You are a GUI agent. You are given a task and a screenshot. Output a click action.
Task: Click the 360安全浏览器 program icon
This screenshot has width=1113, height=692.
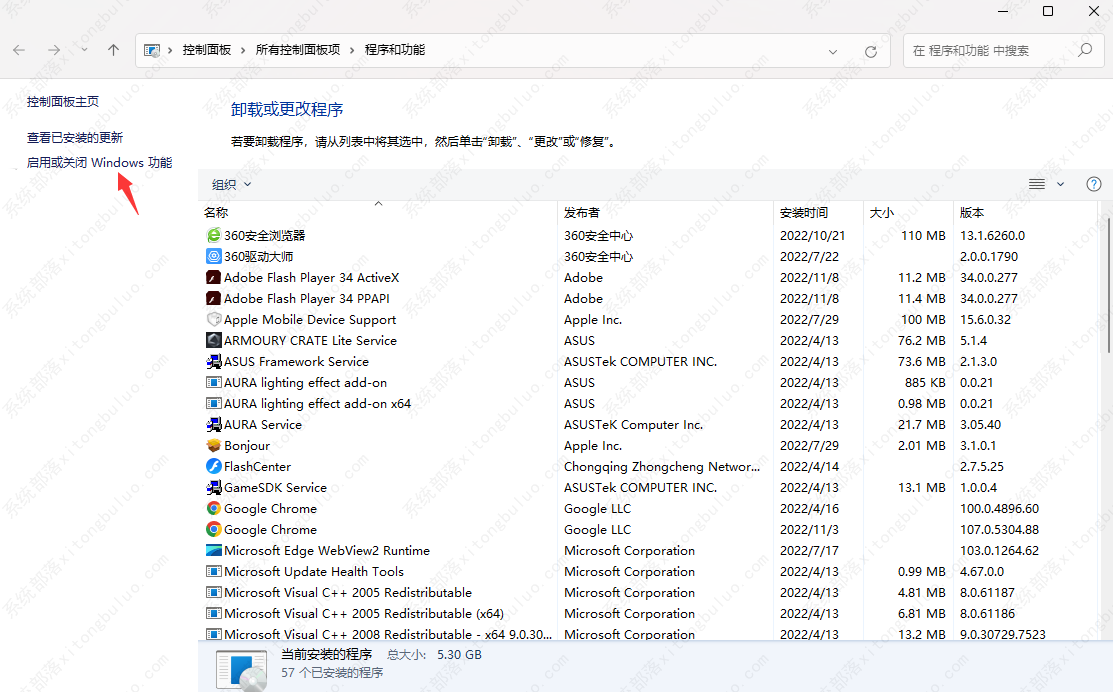pos(213,236)
